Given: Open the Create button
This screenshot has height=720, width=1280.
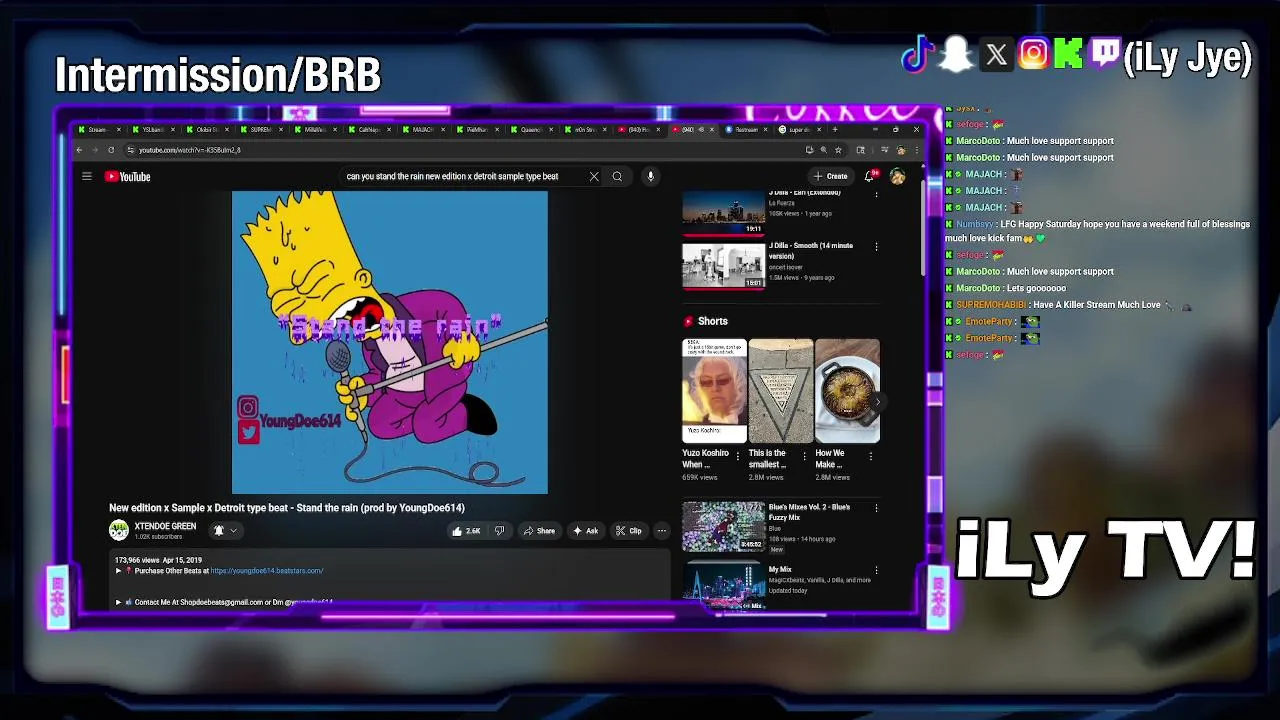Looking at the screenshot, I should click(x=831, y=176).
